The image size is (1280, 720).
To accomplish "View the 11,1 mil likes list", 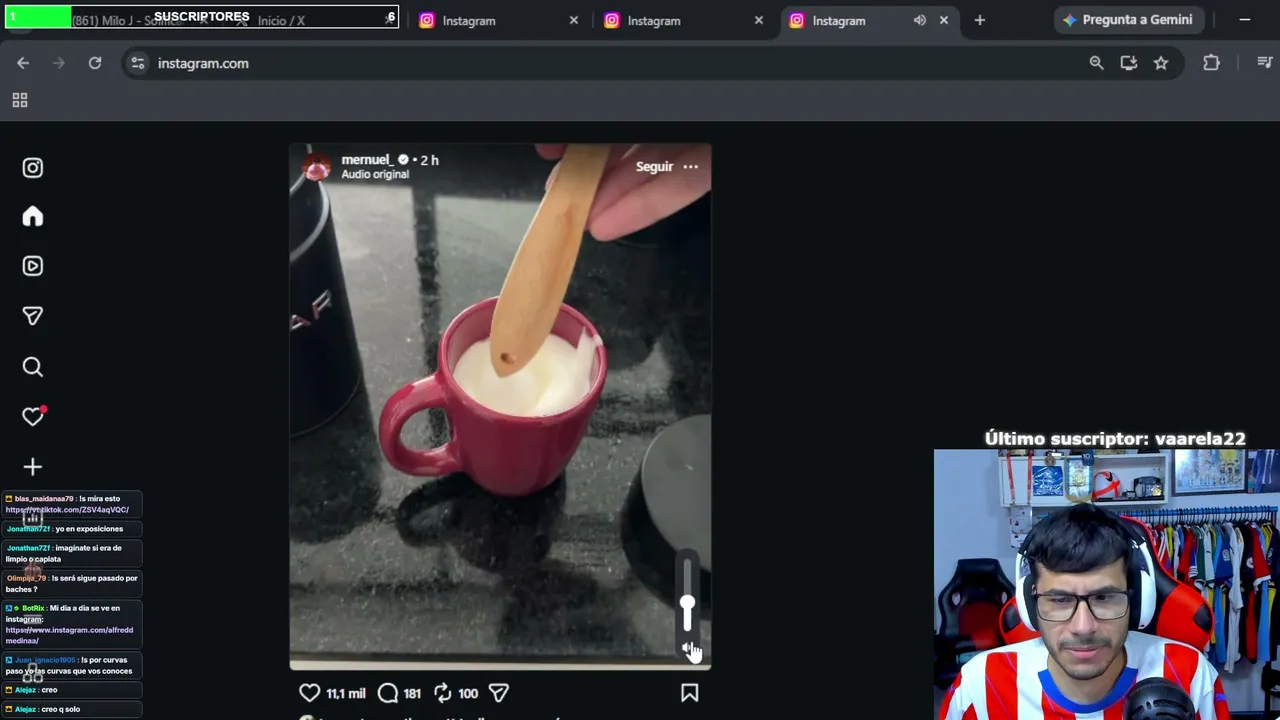I will click(x=346, y=693).
